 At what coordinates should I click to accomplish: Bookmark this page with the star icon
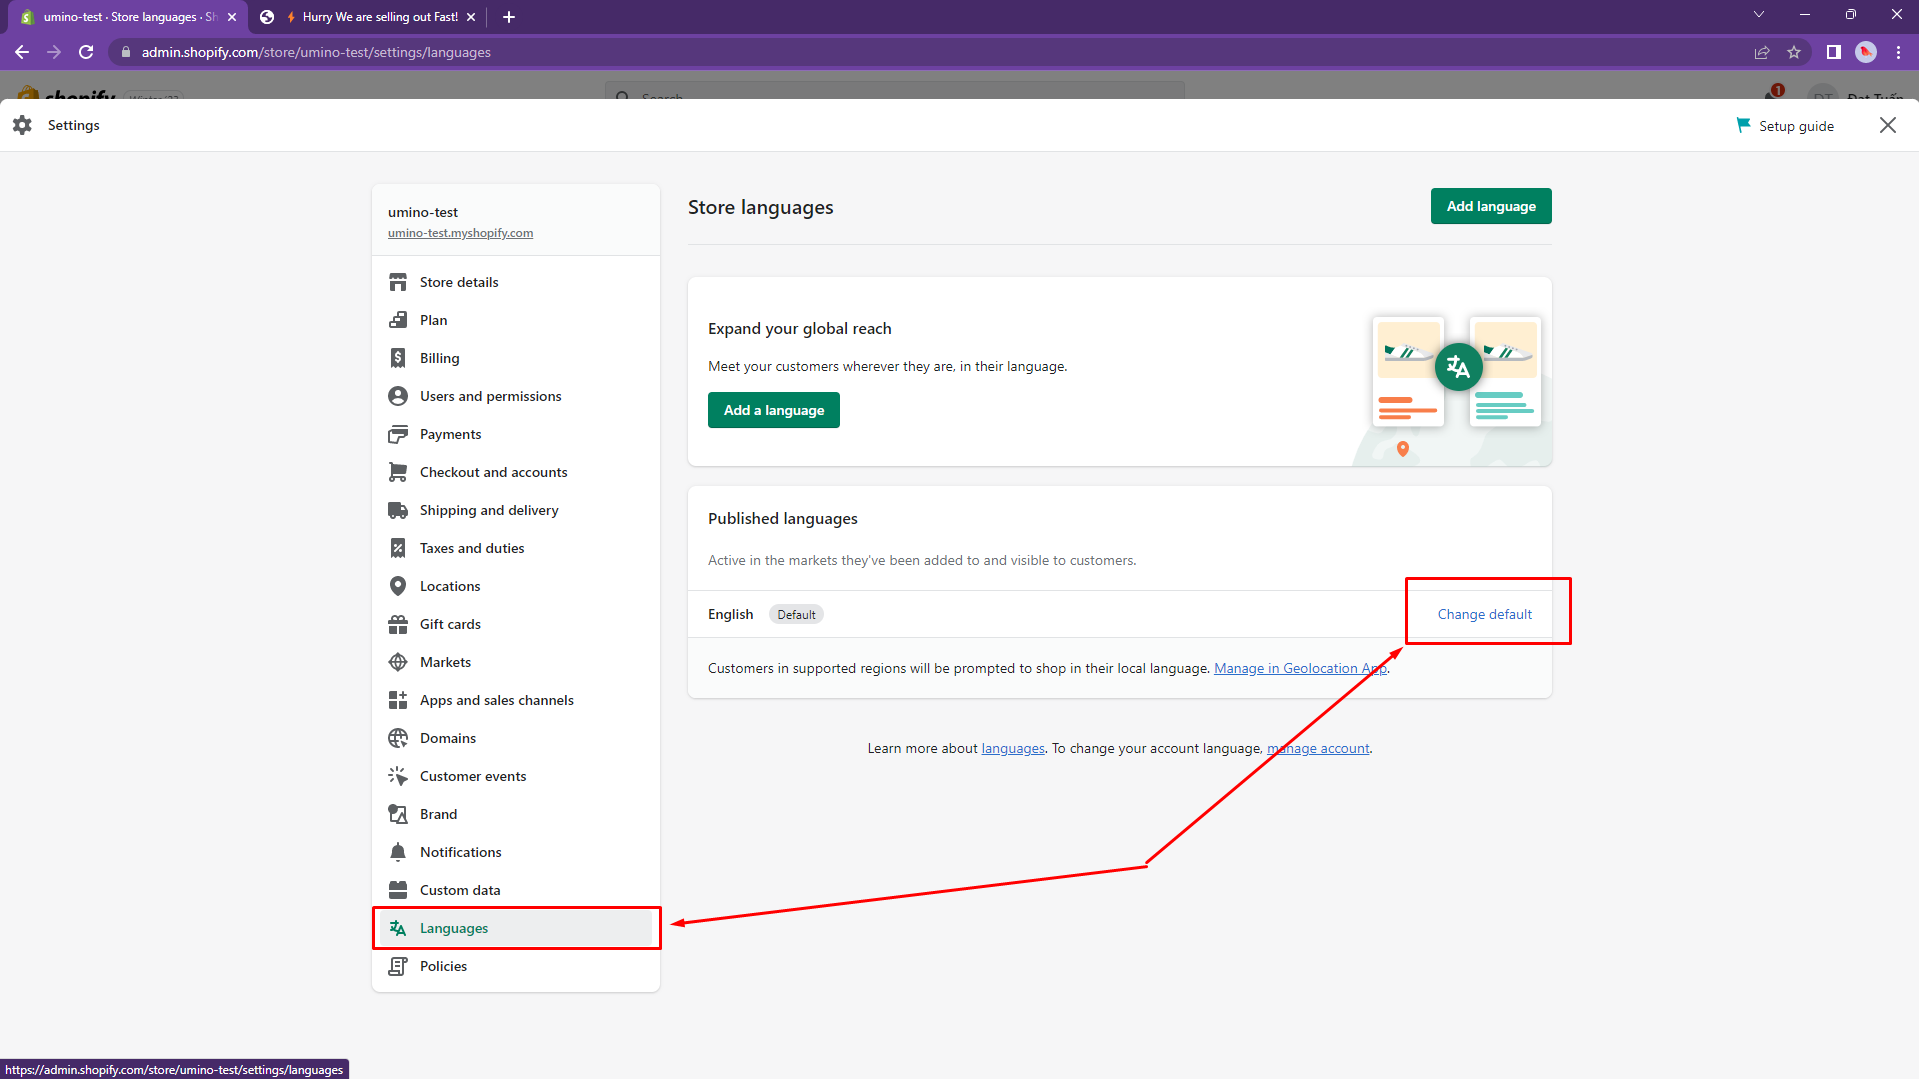pyautogui.click(x=1794, y=52)
